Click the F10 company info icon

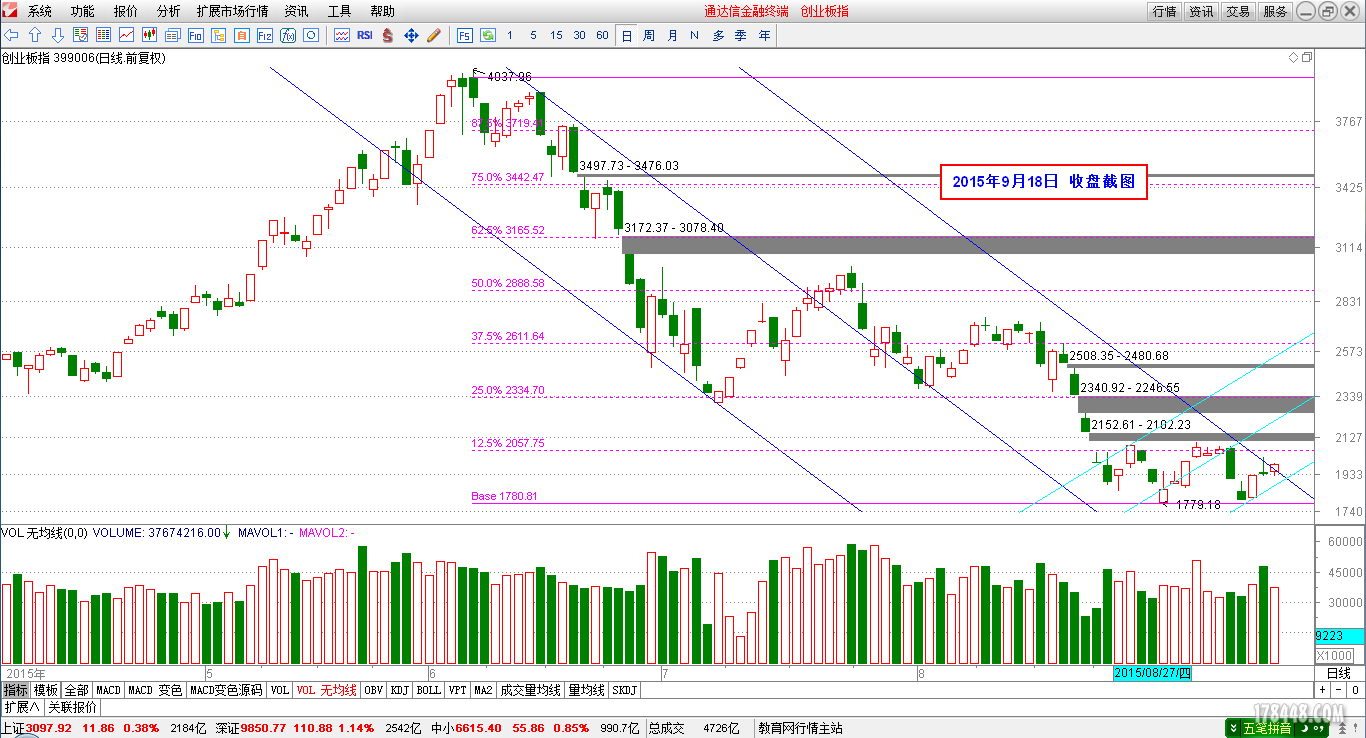(196, 35)
